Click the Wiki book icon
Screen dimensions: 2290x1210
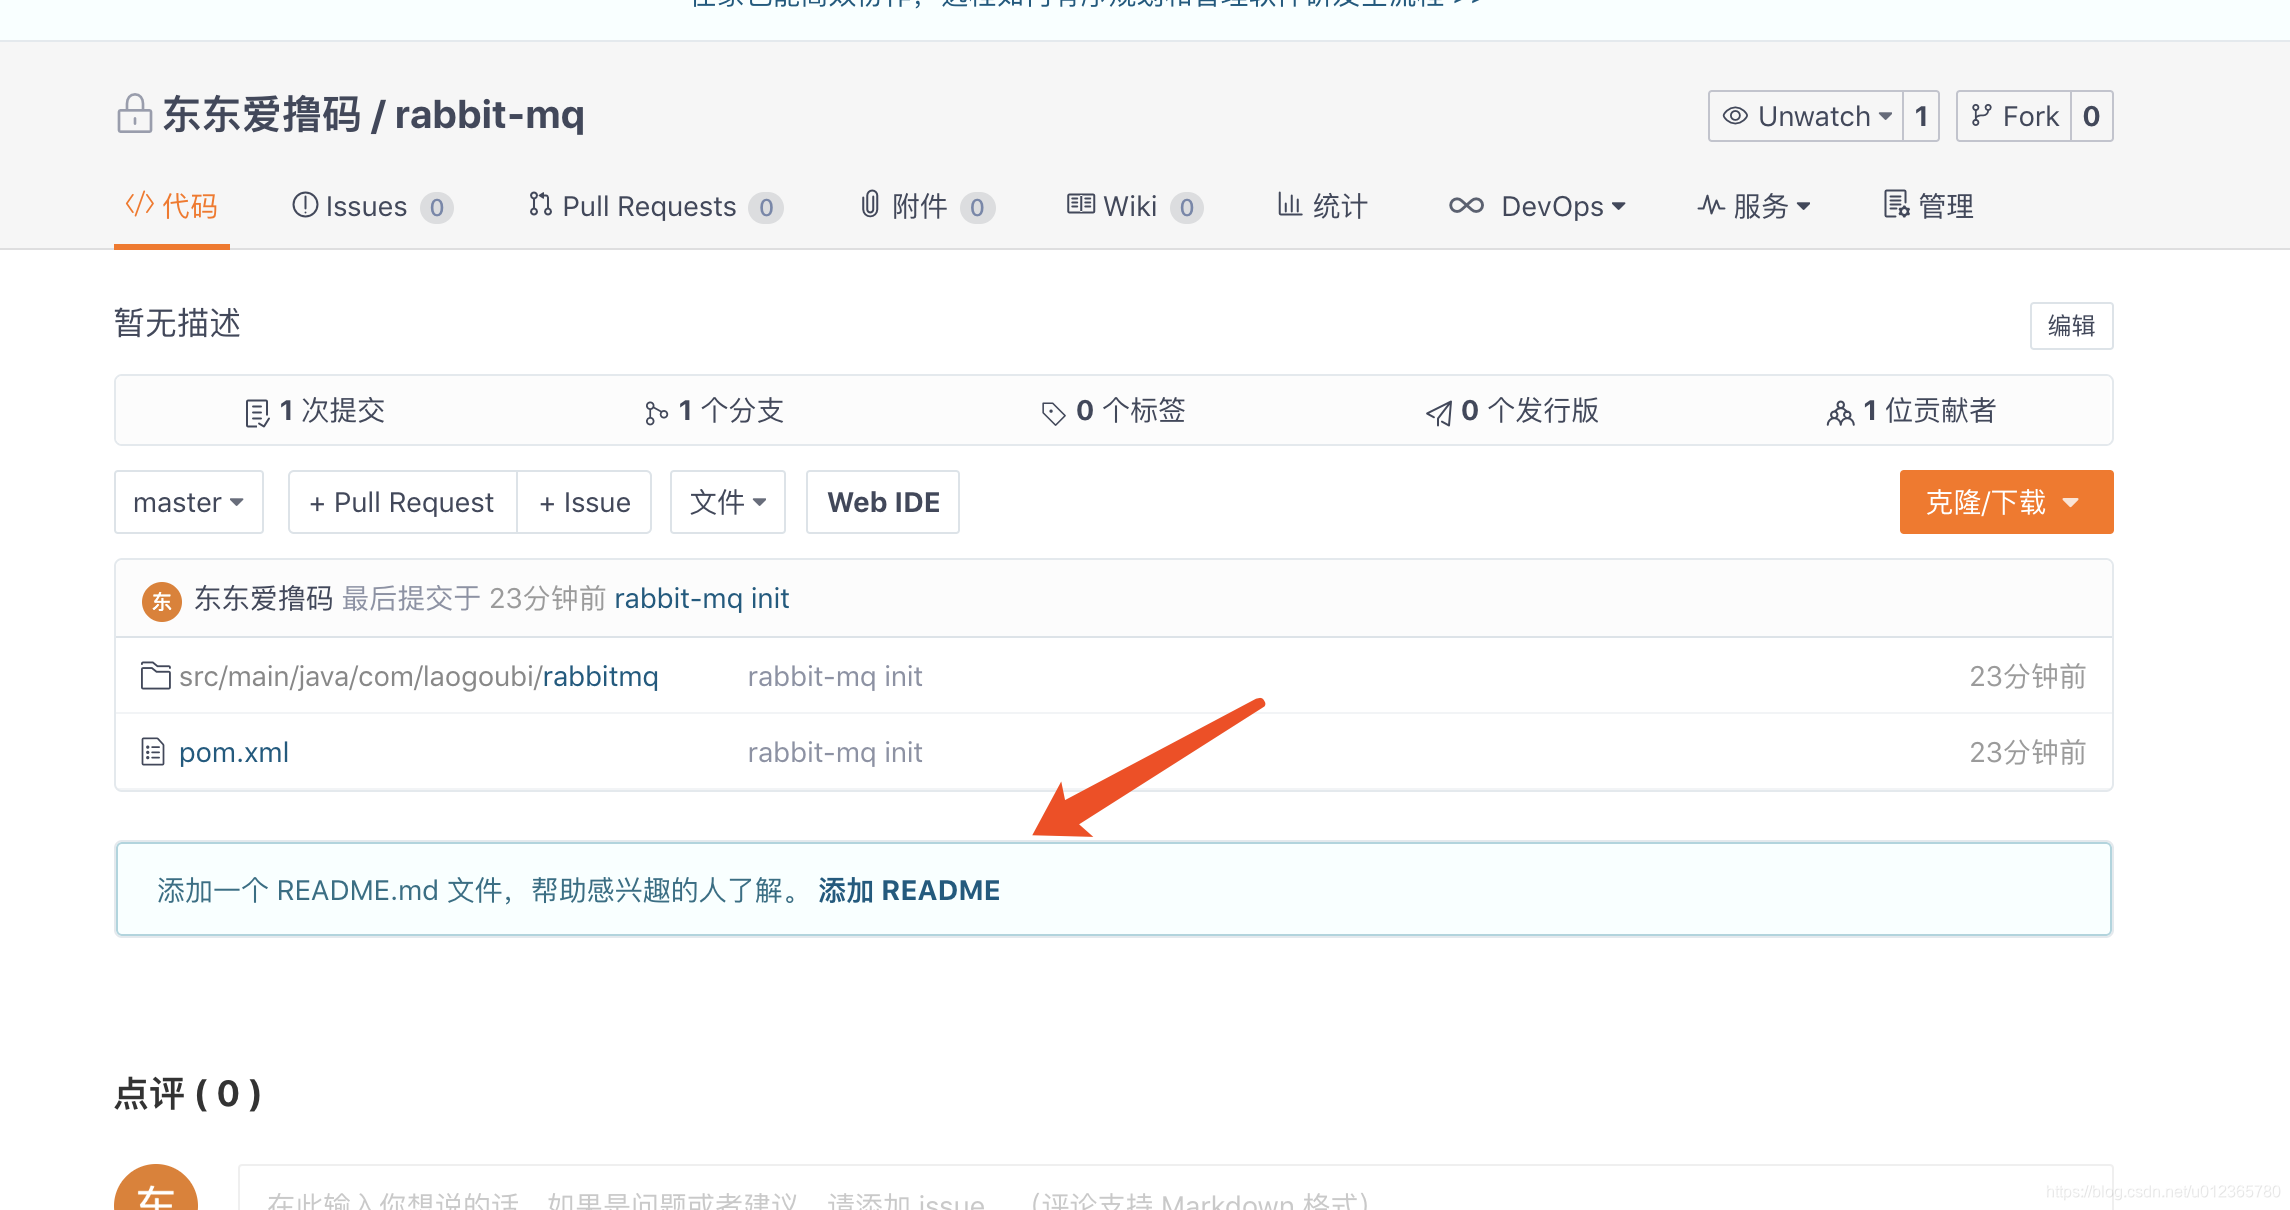click(x=1081, y=204)
